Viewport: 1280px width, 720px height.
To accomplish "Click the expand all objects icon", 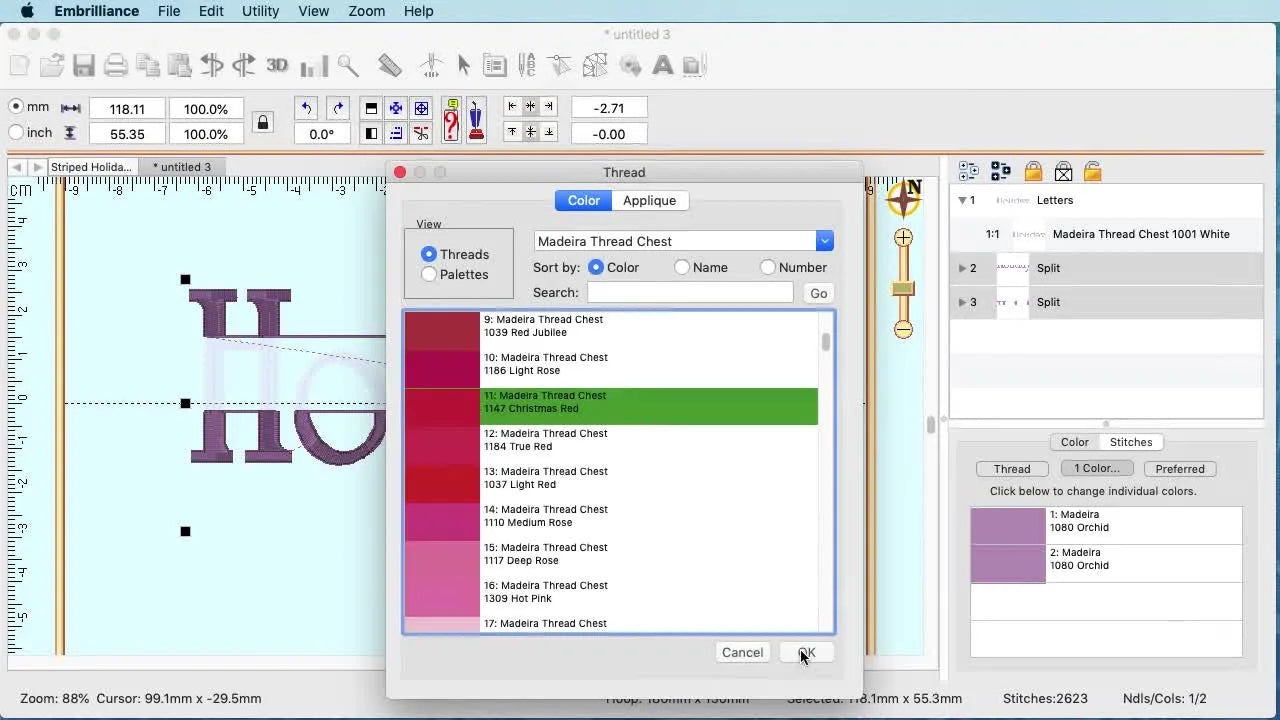I will 968,172.
